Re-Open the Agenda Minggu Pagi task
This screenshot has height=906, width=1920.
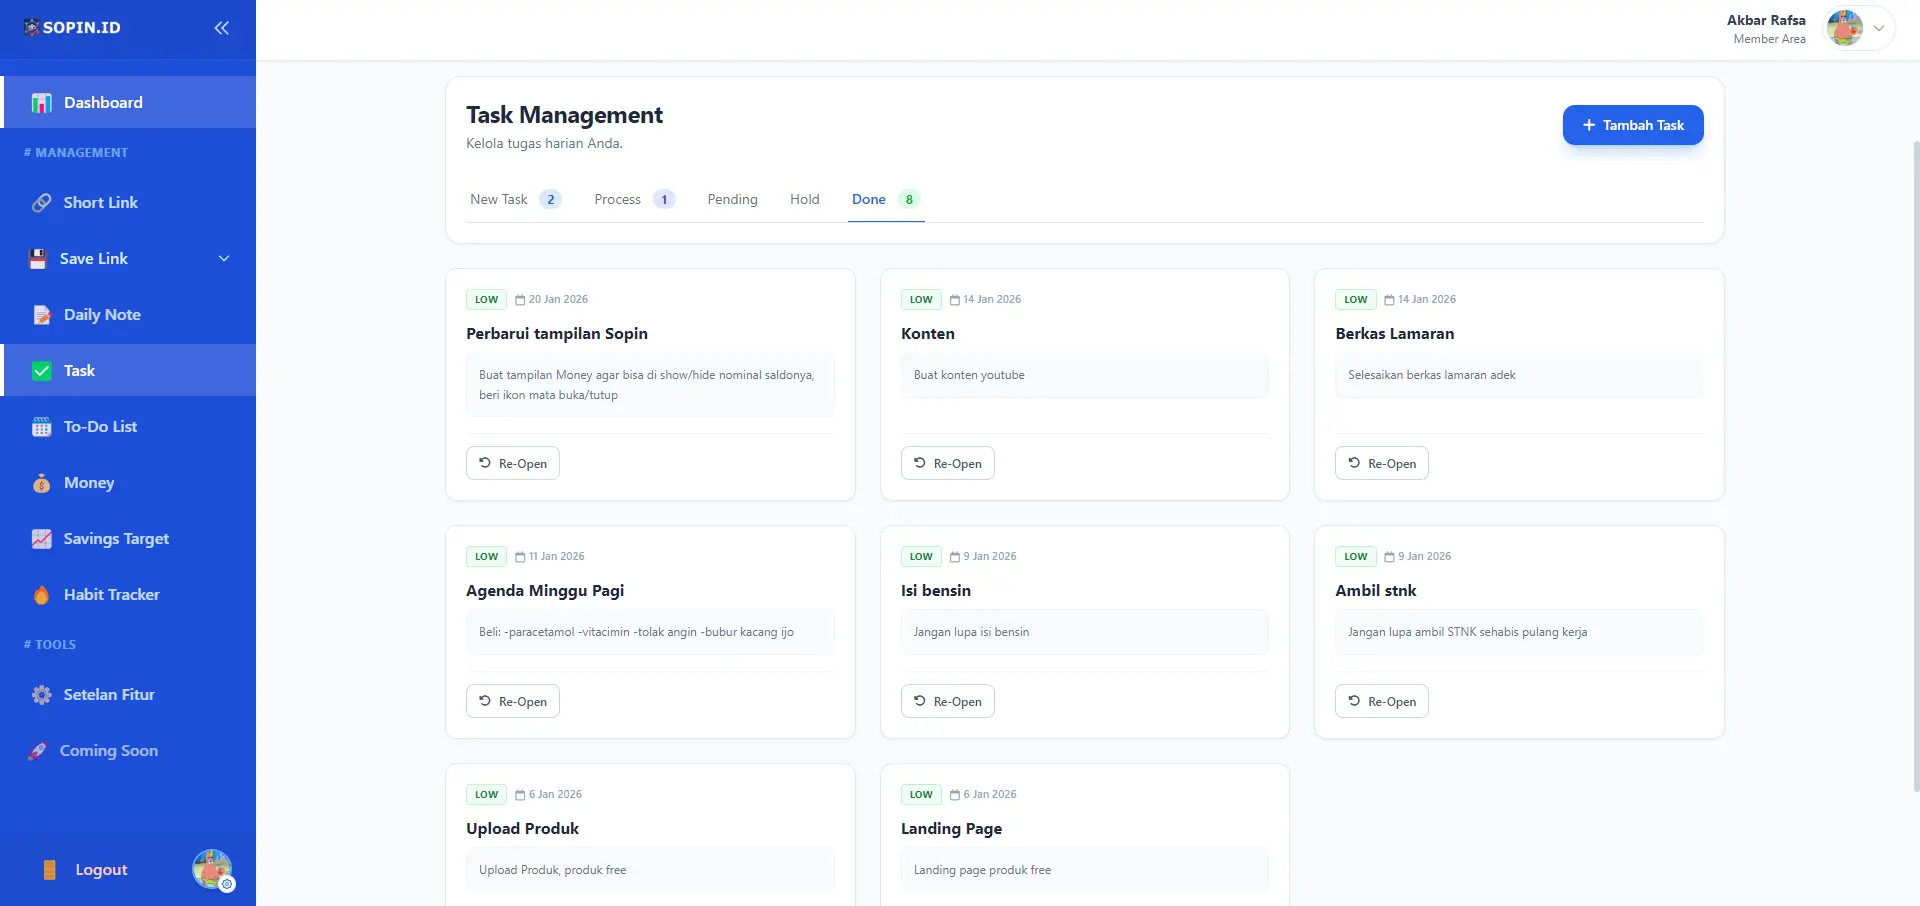point(513,702)
